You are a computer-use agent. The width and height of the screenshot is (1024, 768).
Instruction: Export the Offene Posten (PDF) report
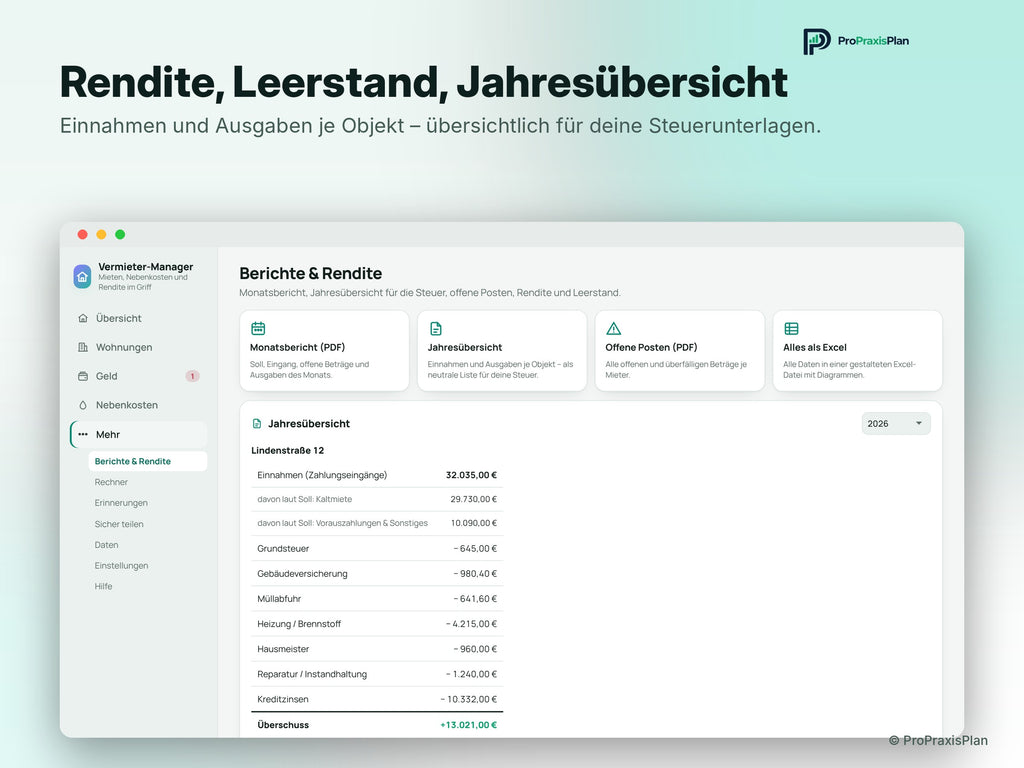680,351
